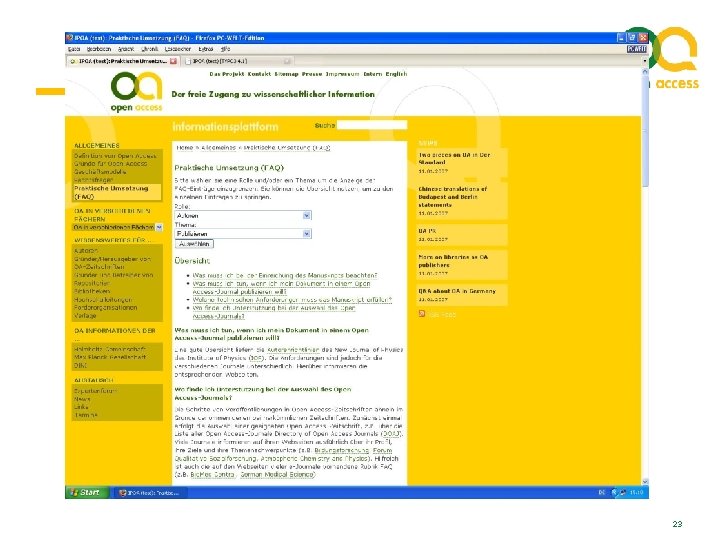Open Definition von Open Access sidebar link
Viewport: 720px width, 540px height.
point(115,156)
